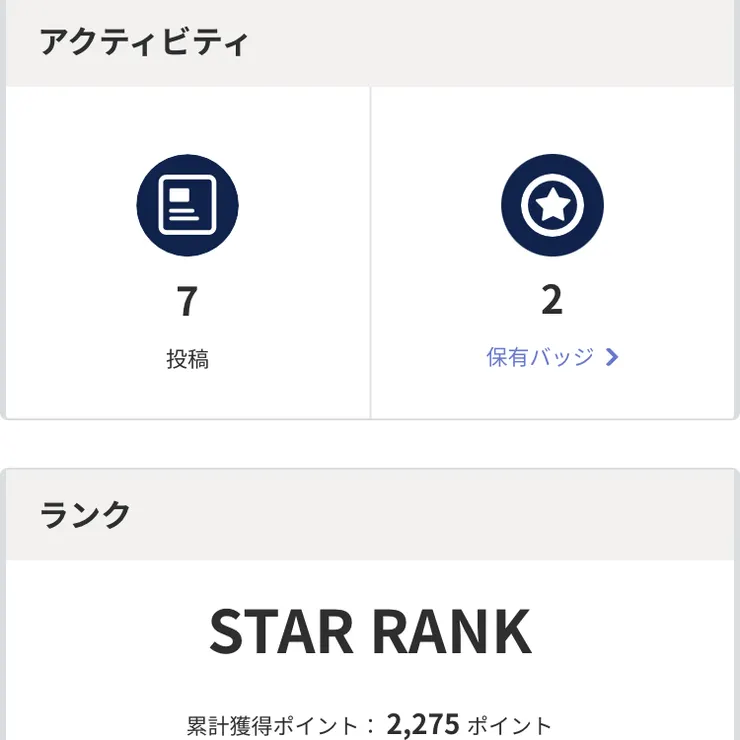Open the 保有バッジ link
Screen dimensions: 740x740
tap(540, 357)
